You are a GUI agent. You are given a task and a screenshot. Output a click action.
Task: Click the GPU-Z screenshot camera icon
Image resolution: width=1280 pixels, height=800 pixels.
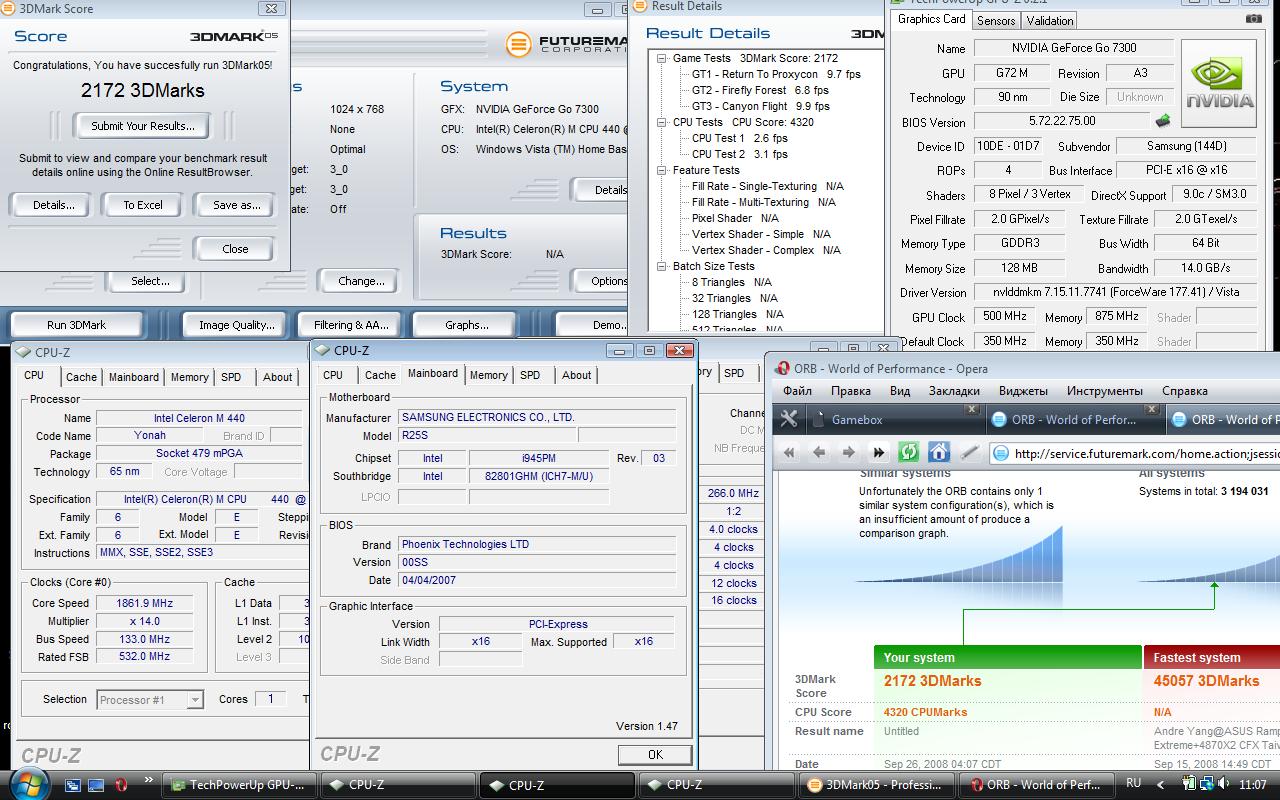click(1253, 19)
